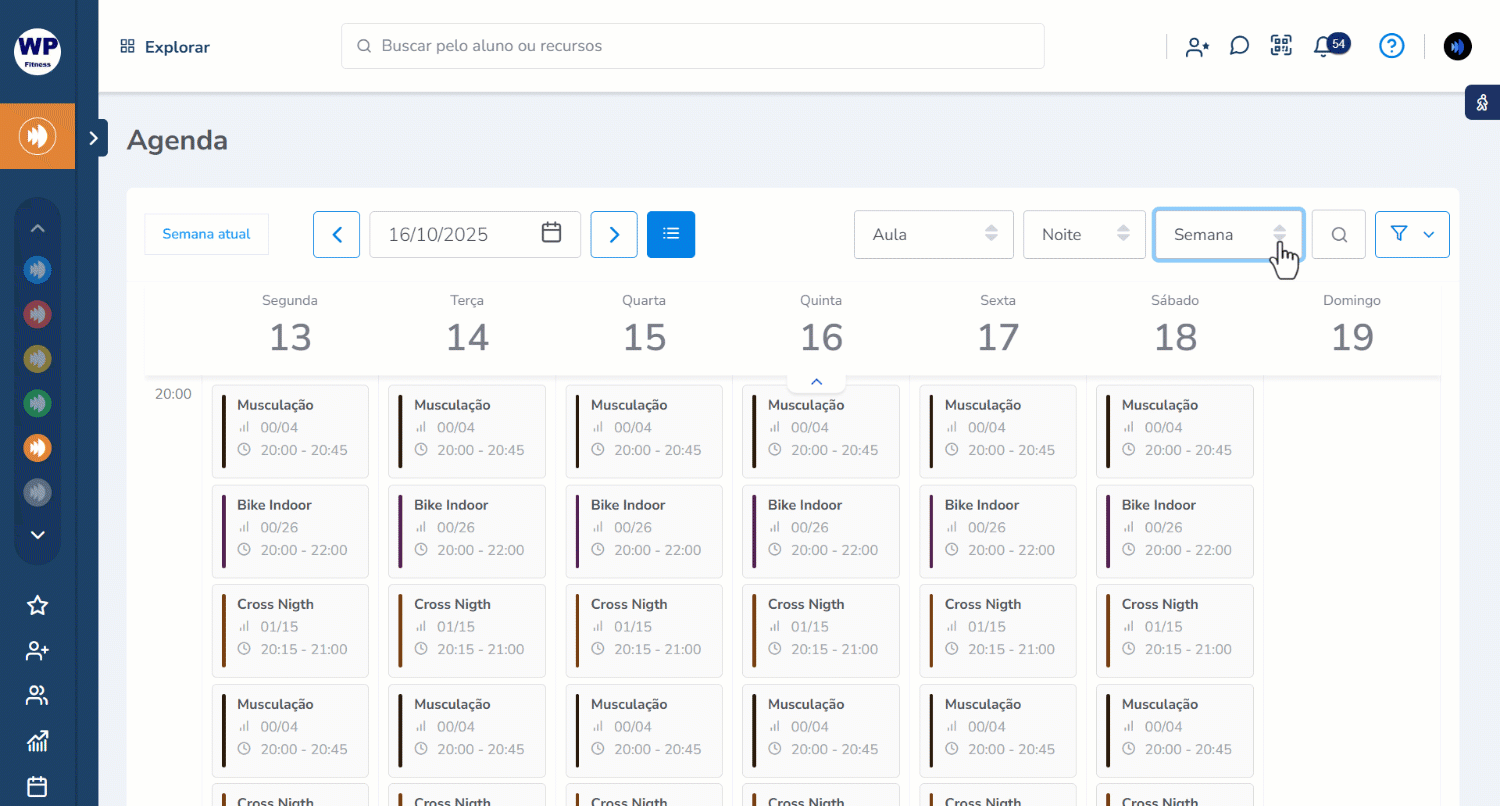Go to next week arrow
Screen dimensions: 1500x806
coord(614,234)
